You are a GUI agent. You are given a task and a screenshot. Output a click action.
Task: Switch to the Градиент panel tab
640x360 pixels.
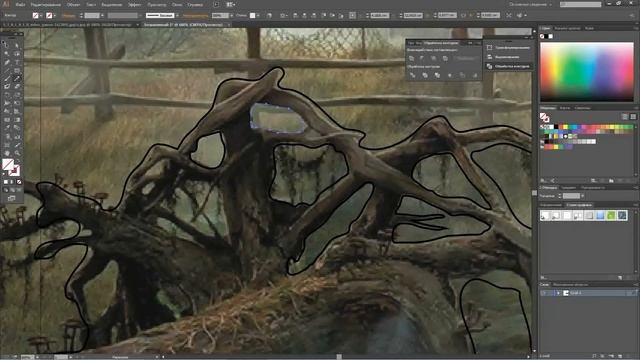pos(568,188)
